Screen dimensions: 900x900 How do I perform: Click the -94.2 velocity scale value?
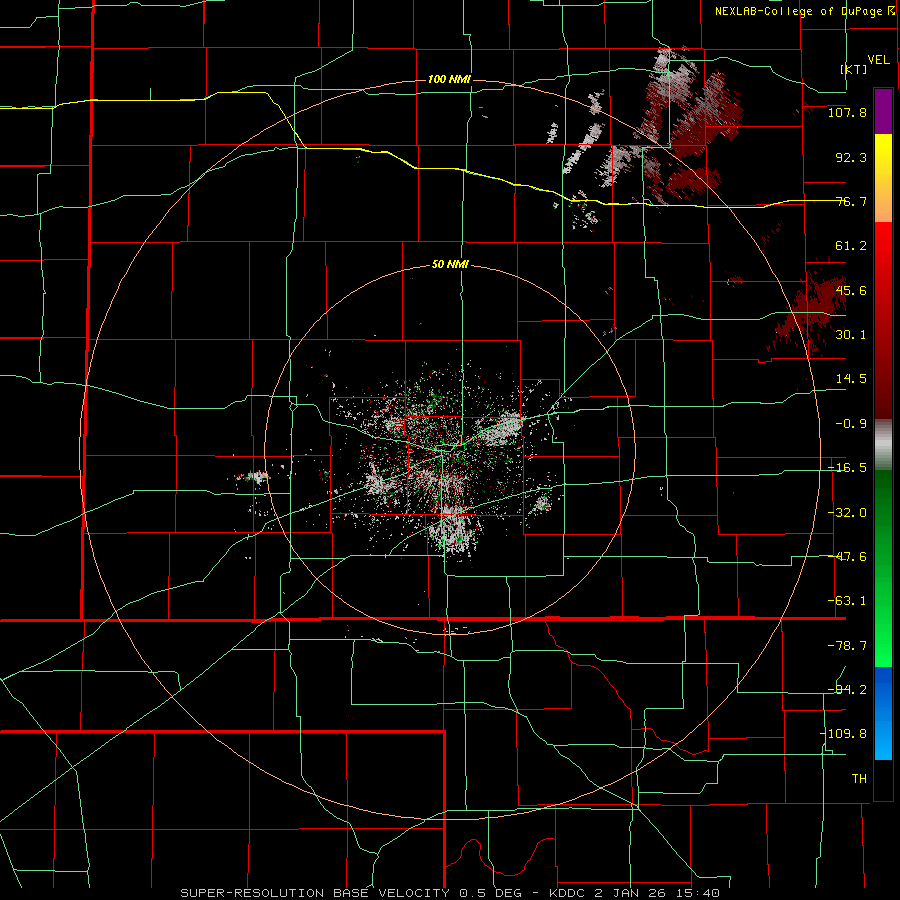(847, 690)
